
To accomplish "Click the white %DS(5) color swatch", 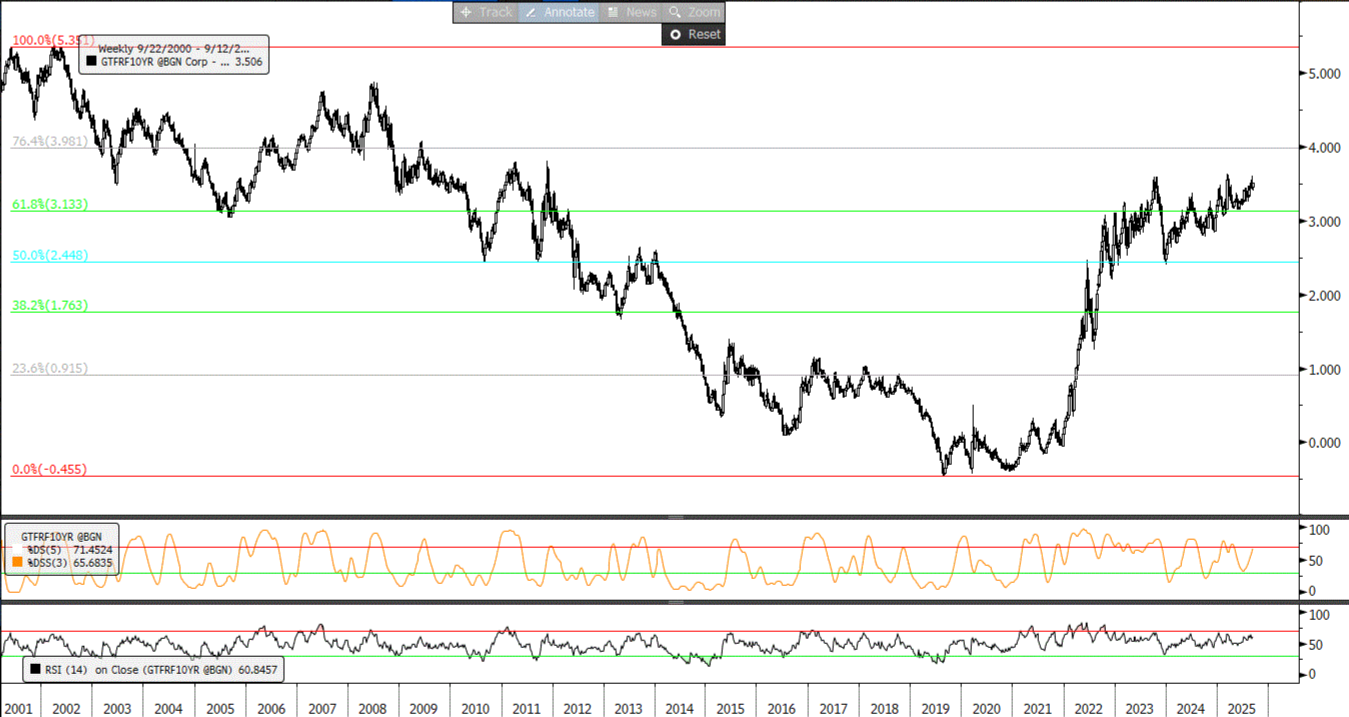I will tap(16, 550).
